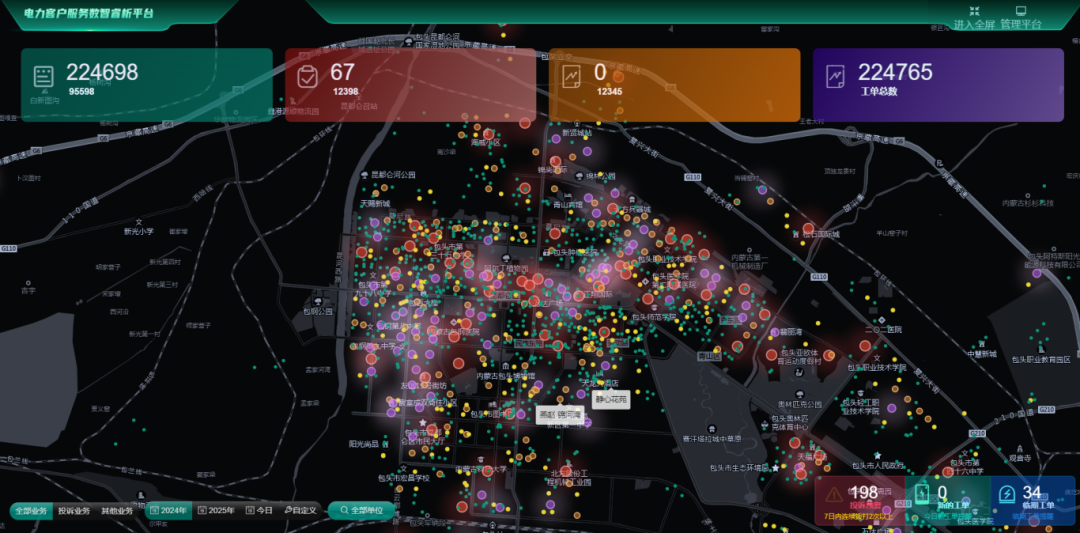This screenshot has width=1080, height=533.
Task: Open the 全部单位 unit selector
Action: (367, 511)
